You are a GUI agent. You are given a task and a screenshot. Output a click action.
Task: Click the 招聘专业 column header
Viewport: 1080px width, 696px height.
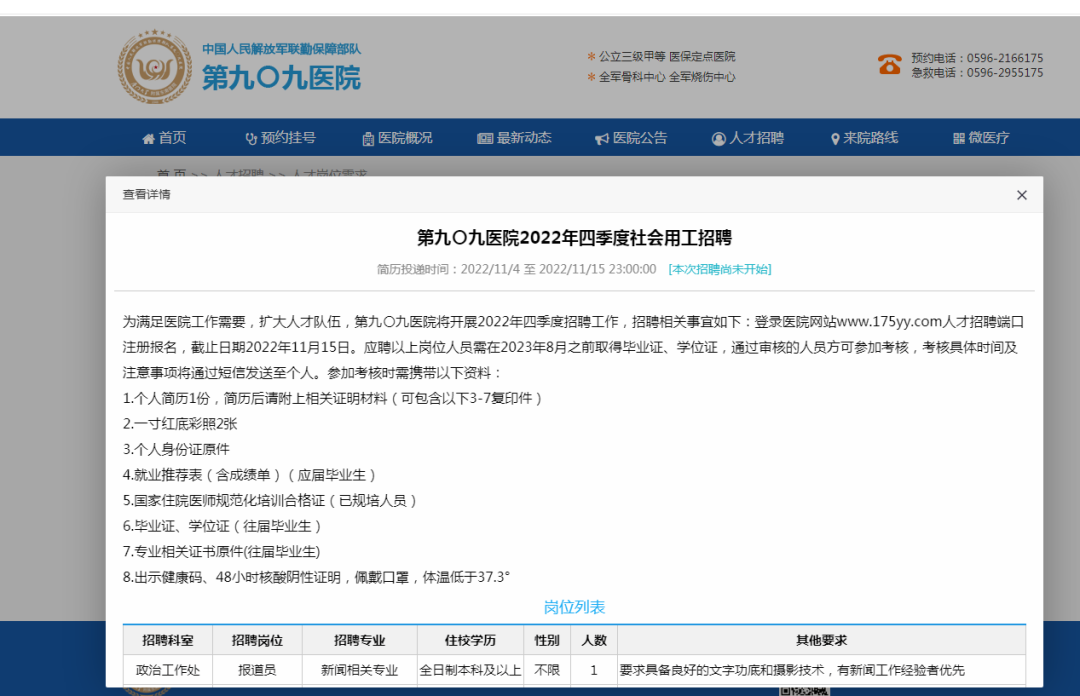tap(360, 640)
